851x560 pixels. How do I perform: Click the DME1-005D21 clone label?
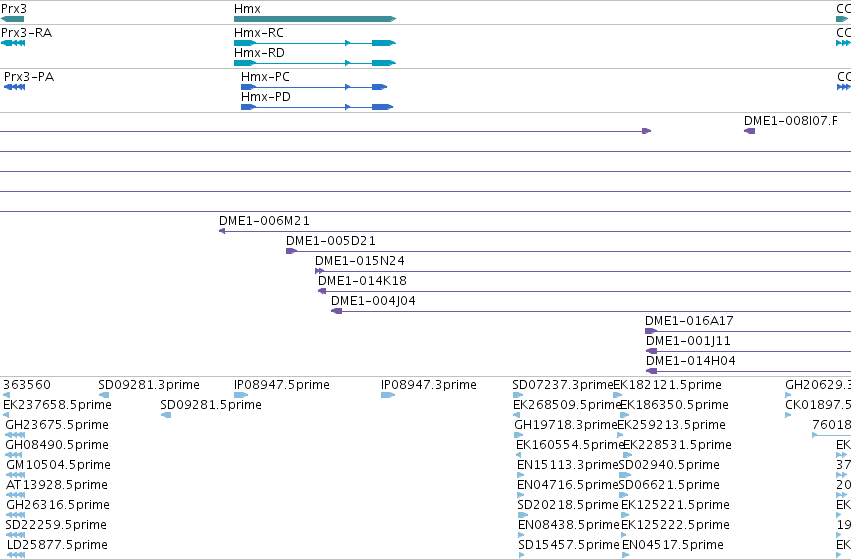click(331, 241)
